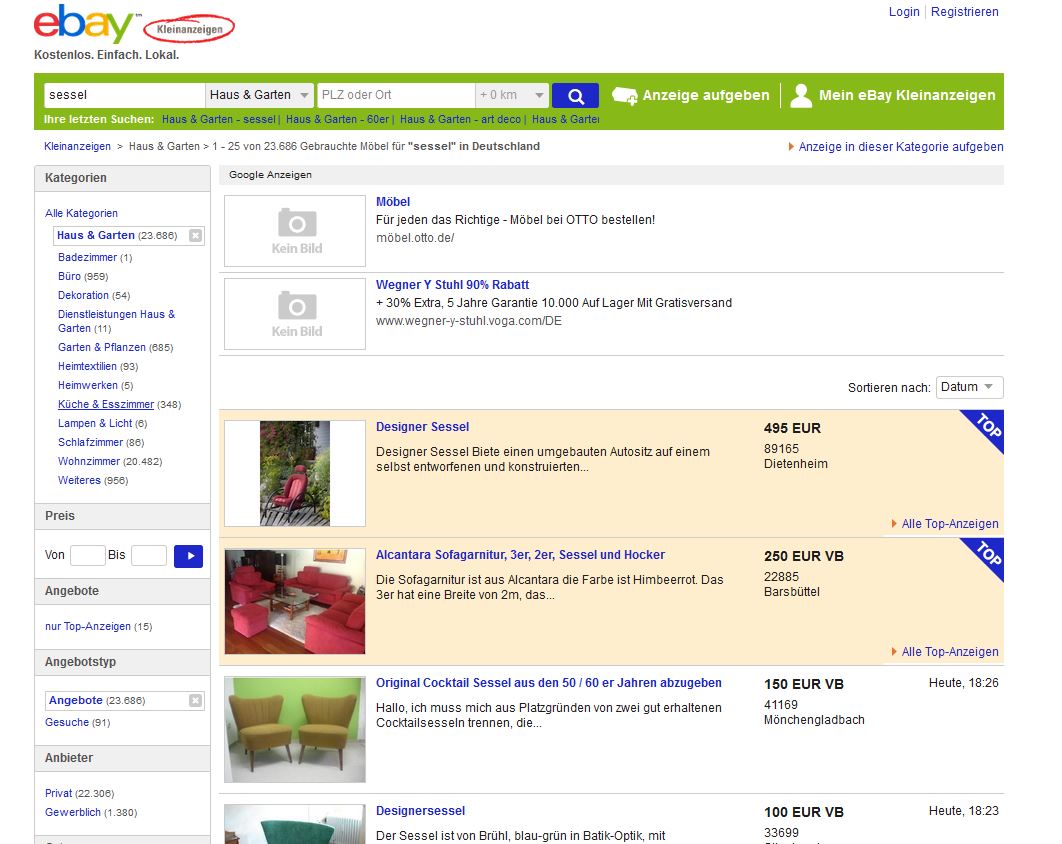Screen dimensions: 1062x844
Task: Click the search keyword field containing sessel
Action: [x=125, y=96]
